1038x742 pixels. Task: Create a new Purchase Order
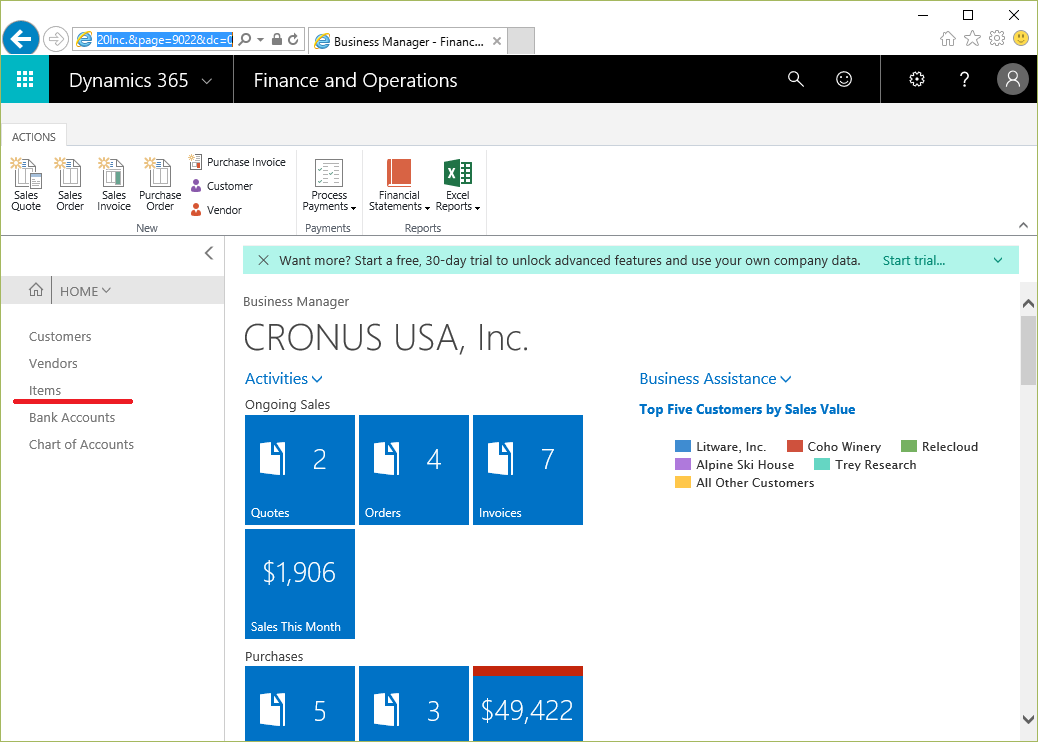pos(160,185)
